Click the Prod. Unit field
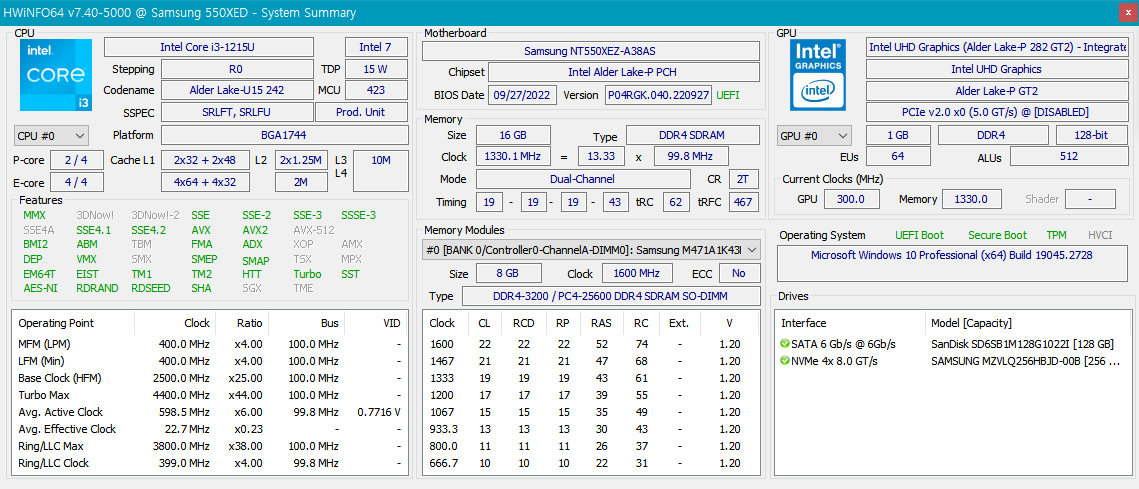 coord(361,112)
